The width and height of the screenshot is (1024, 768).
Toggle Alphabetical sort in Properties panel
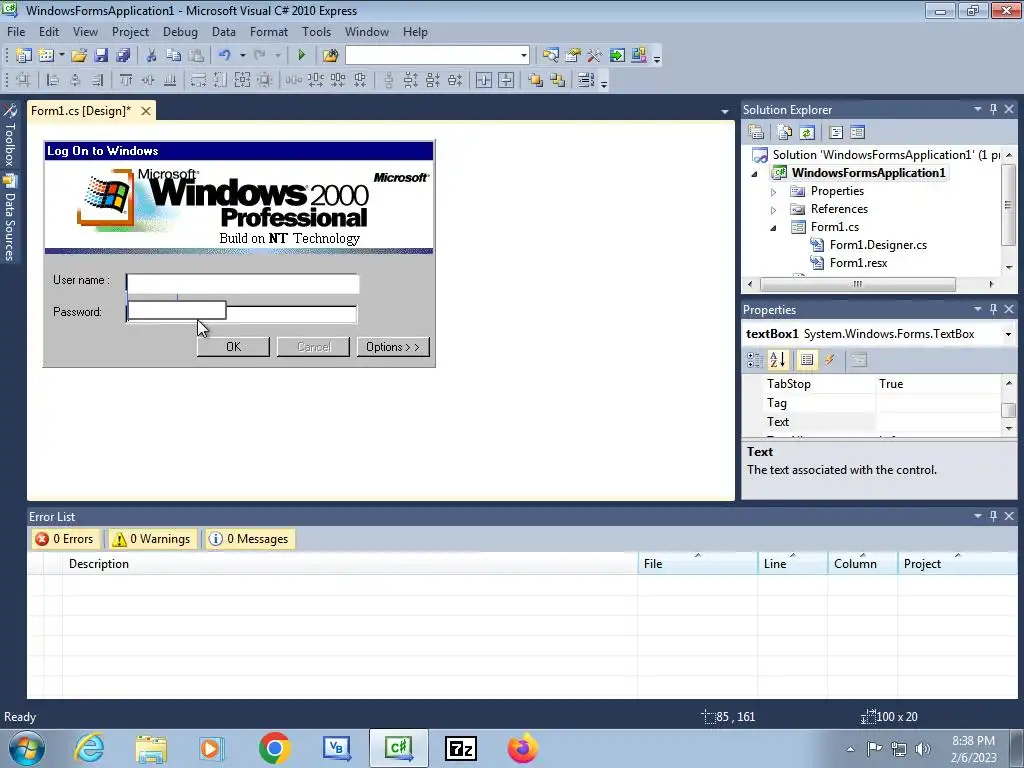(778, 360)
